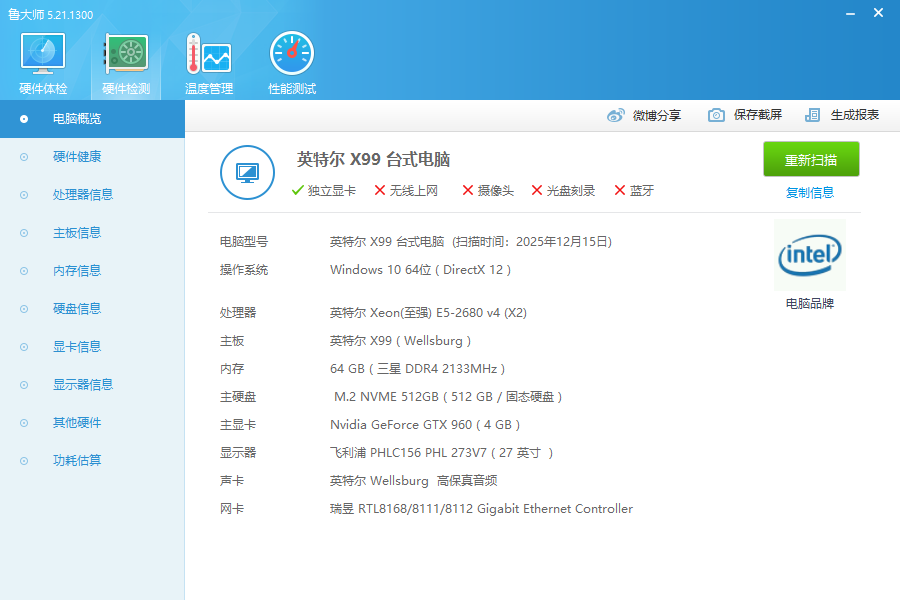Click the Intel brand logo
Screen dimensions: 900x600
810,255
